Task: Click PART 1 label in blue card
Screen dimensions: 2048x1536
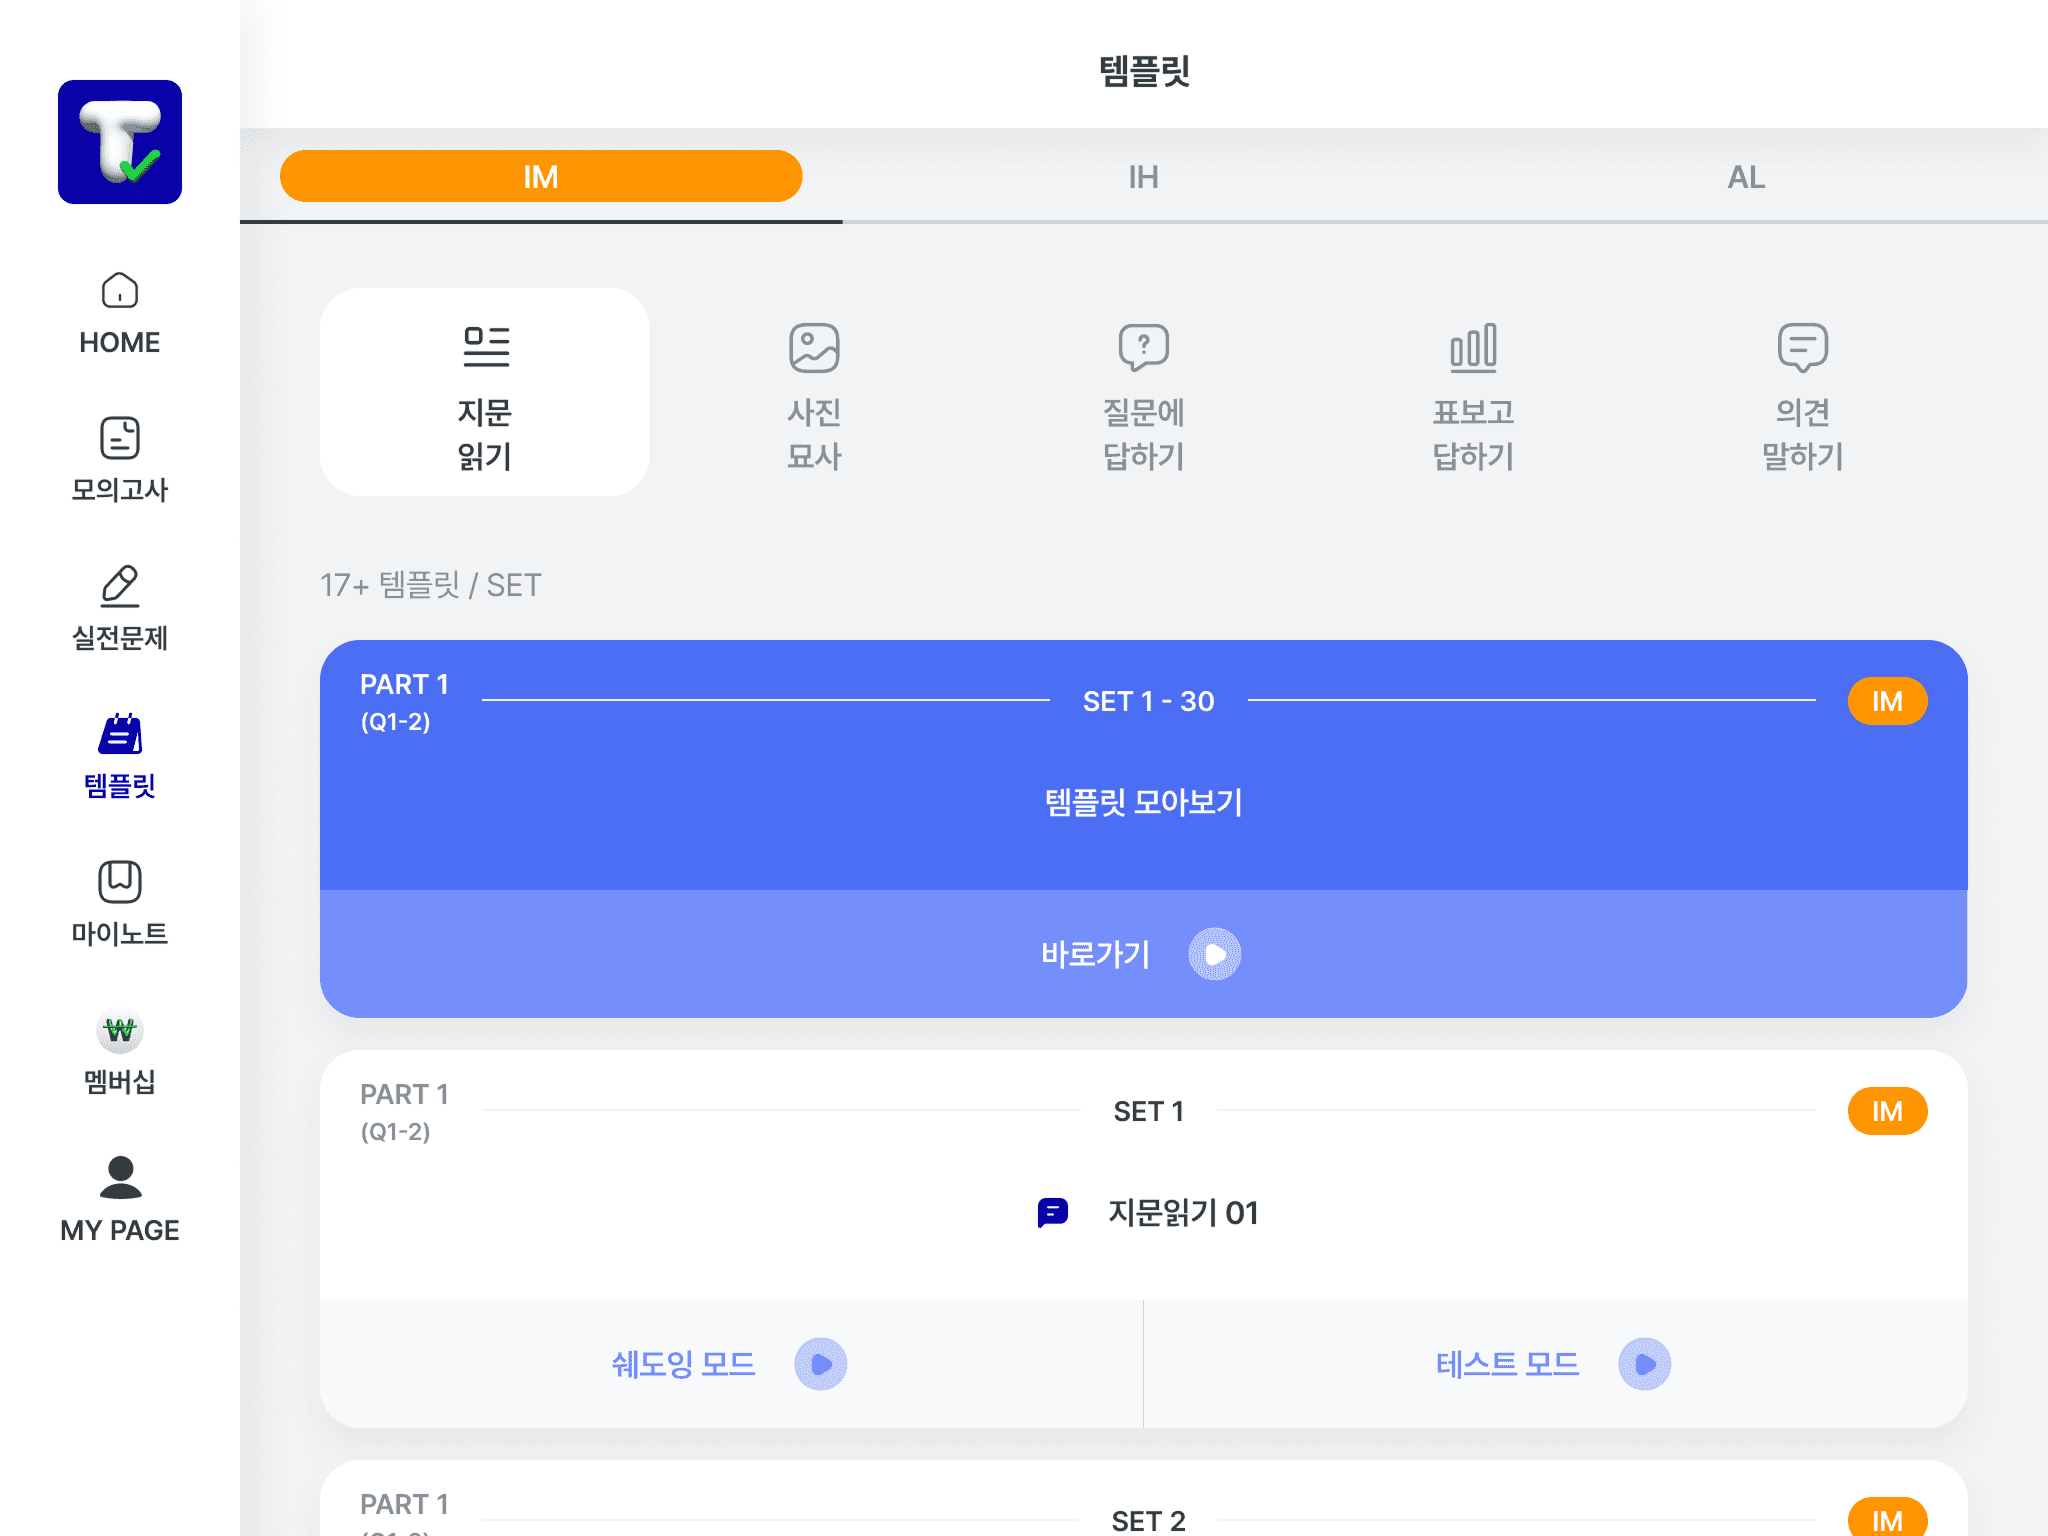Action: coord(404,685)
